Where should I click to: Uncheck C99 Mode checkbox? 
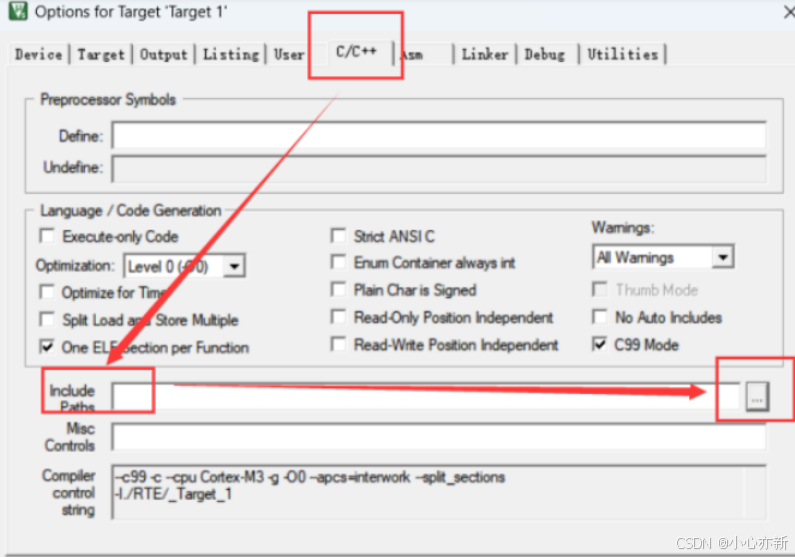pos(600,344)
